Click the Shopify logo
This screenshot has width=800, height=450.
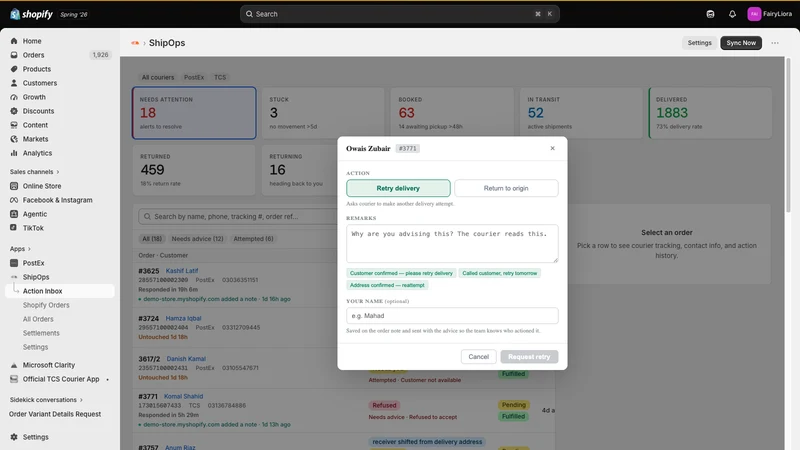(x=32, y=14)
